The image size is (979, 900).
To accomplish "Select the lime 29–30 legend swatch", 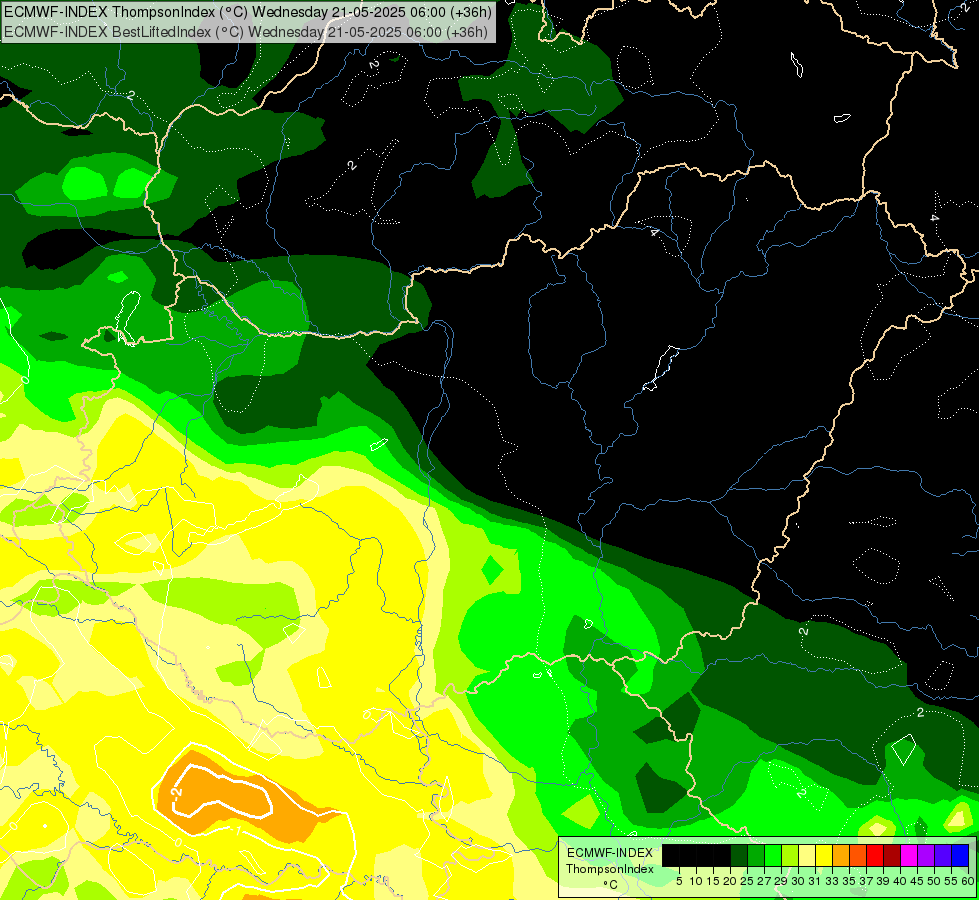I will pos(790,855).
